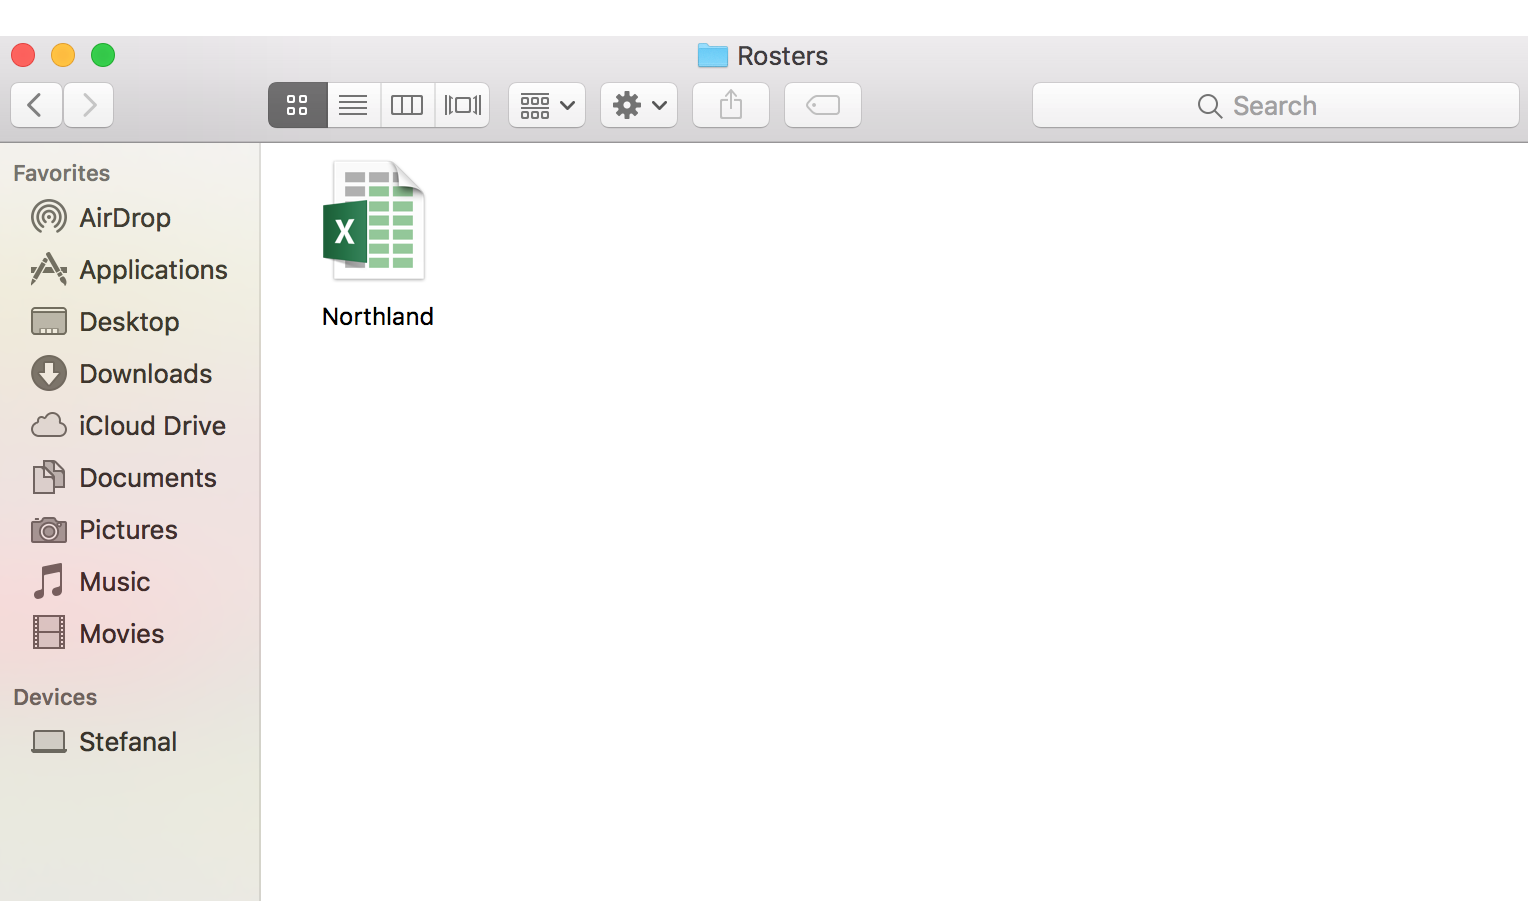
Task: Click the AirDrop sidebar icon
Action: click(49, 217)
